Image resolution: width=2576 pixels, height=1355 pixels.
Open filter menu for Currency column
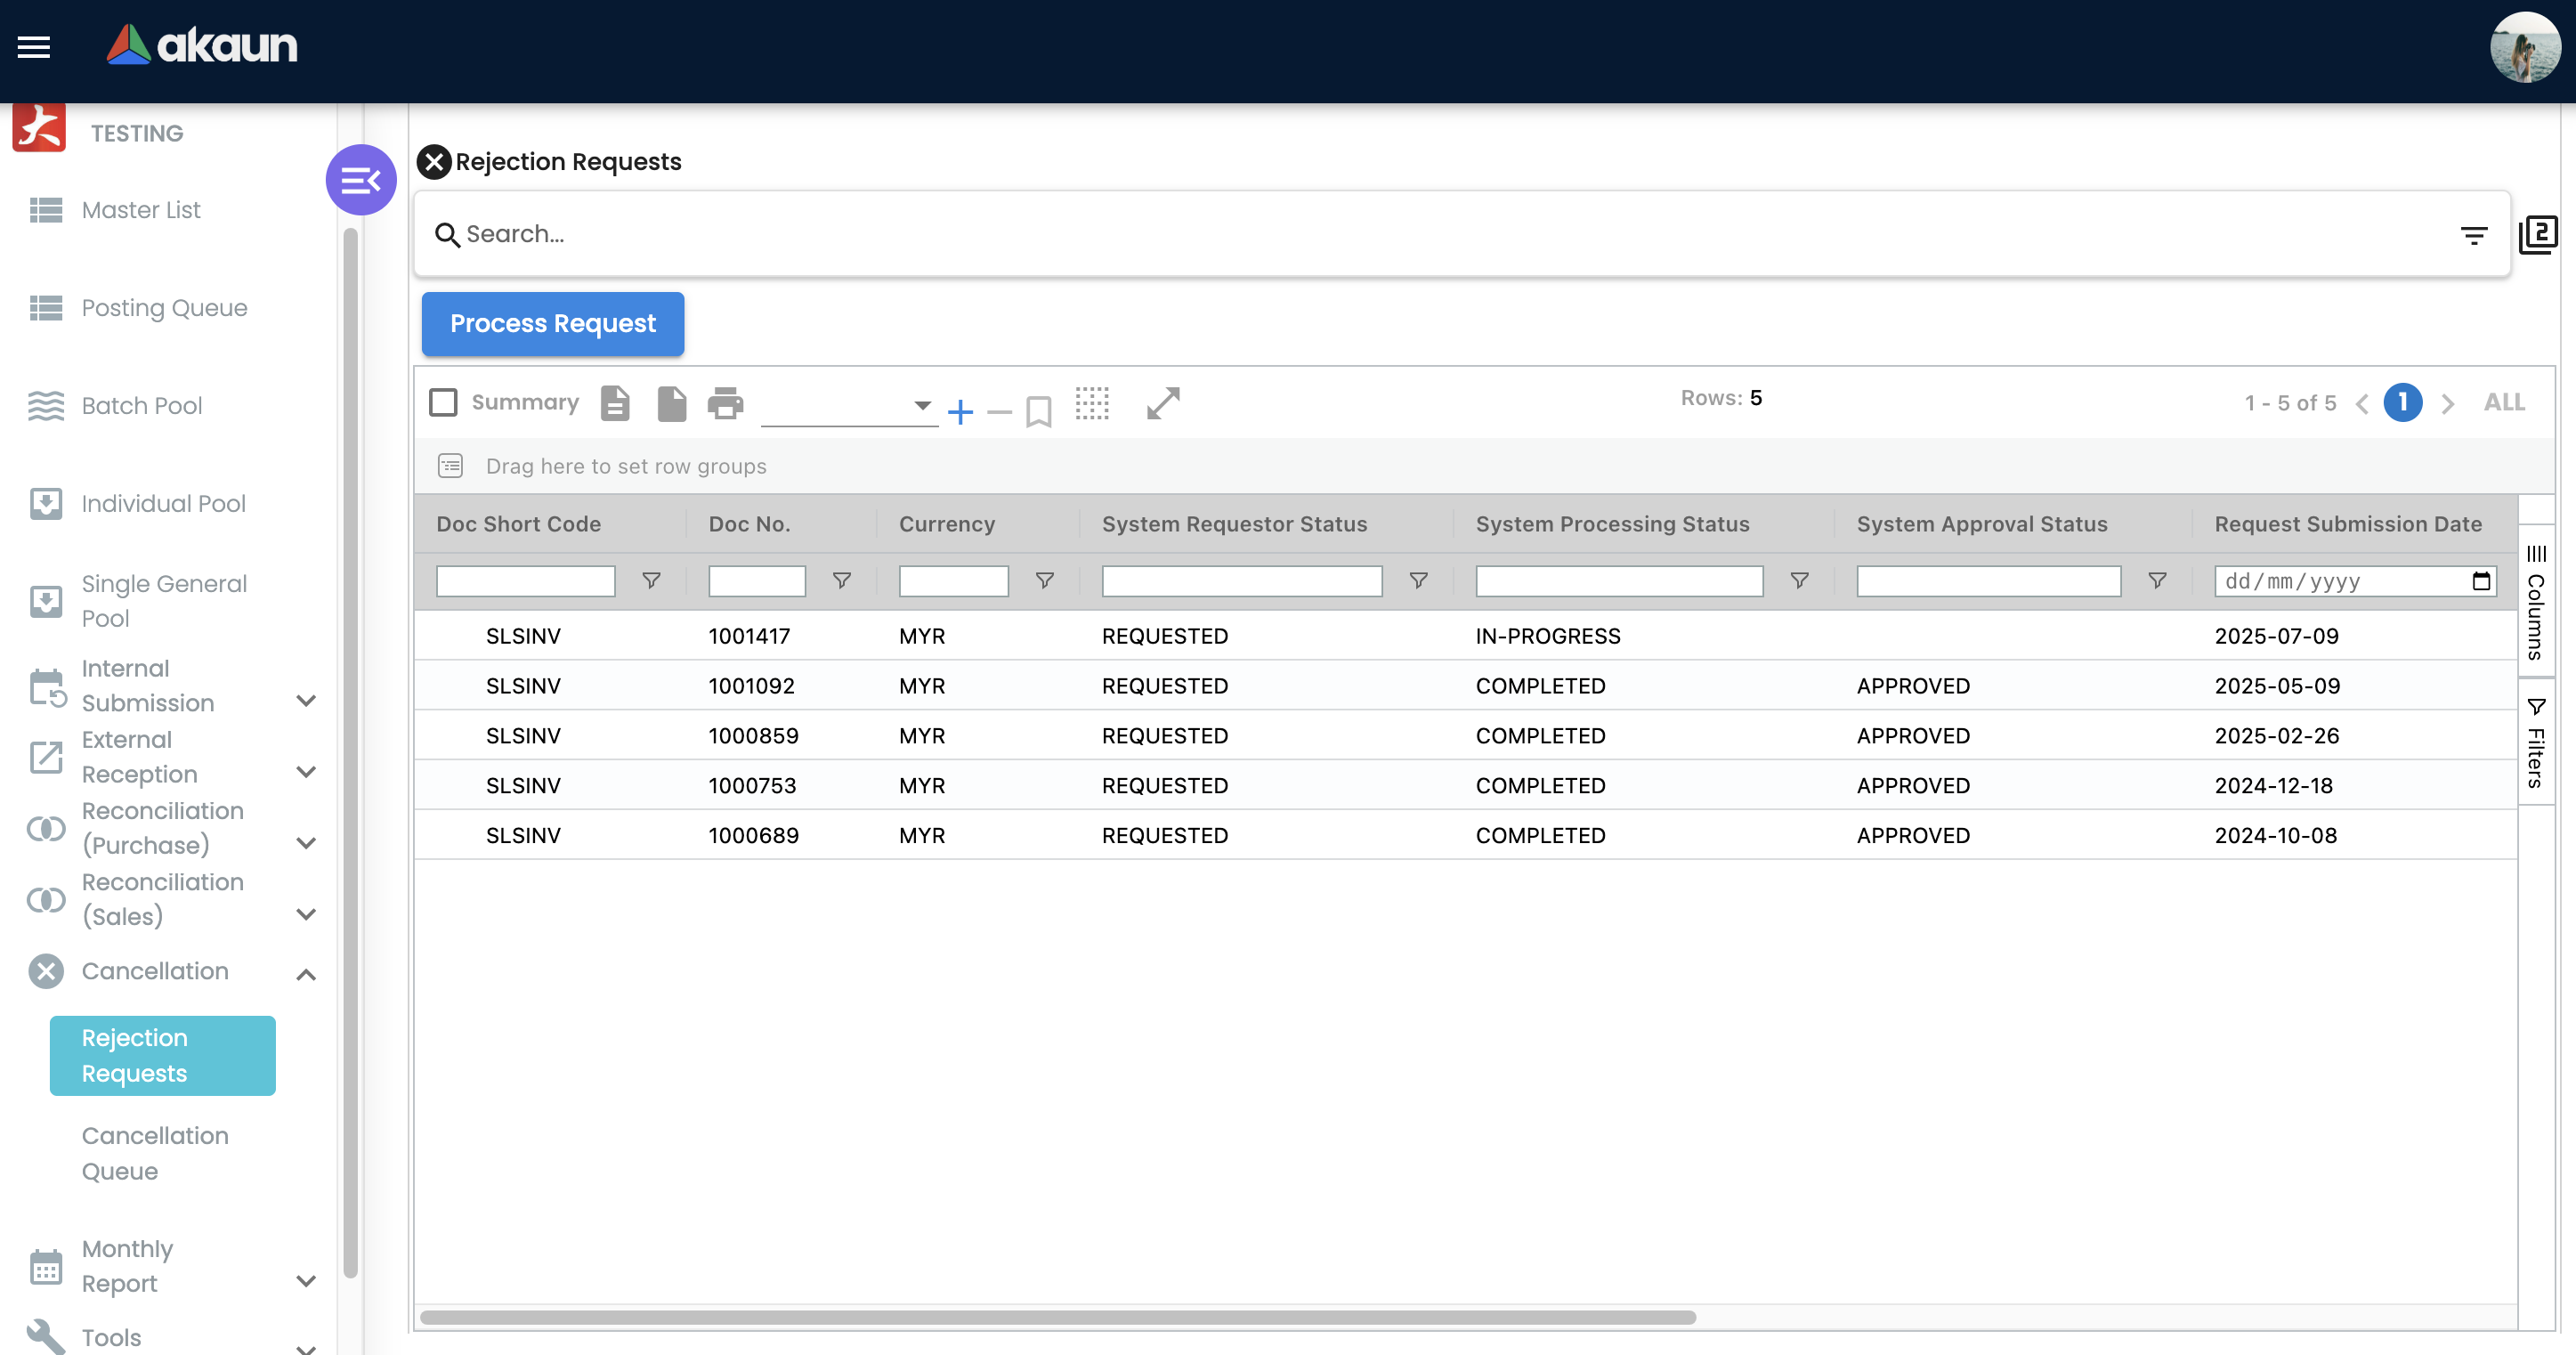tap(1045, 580)
